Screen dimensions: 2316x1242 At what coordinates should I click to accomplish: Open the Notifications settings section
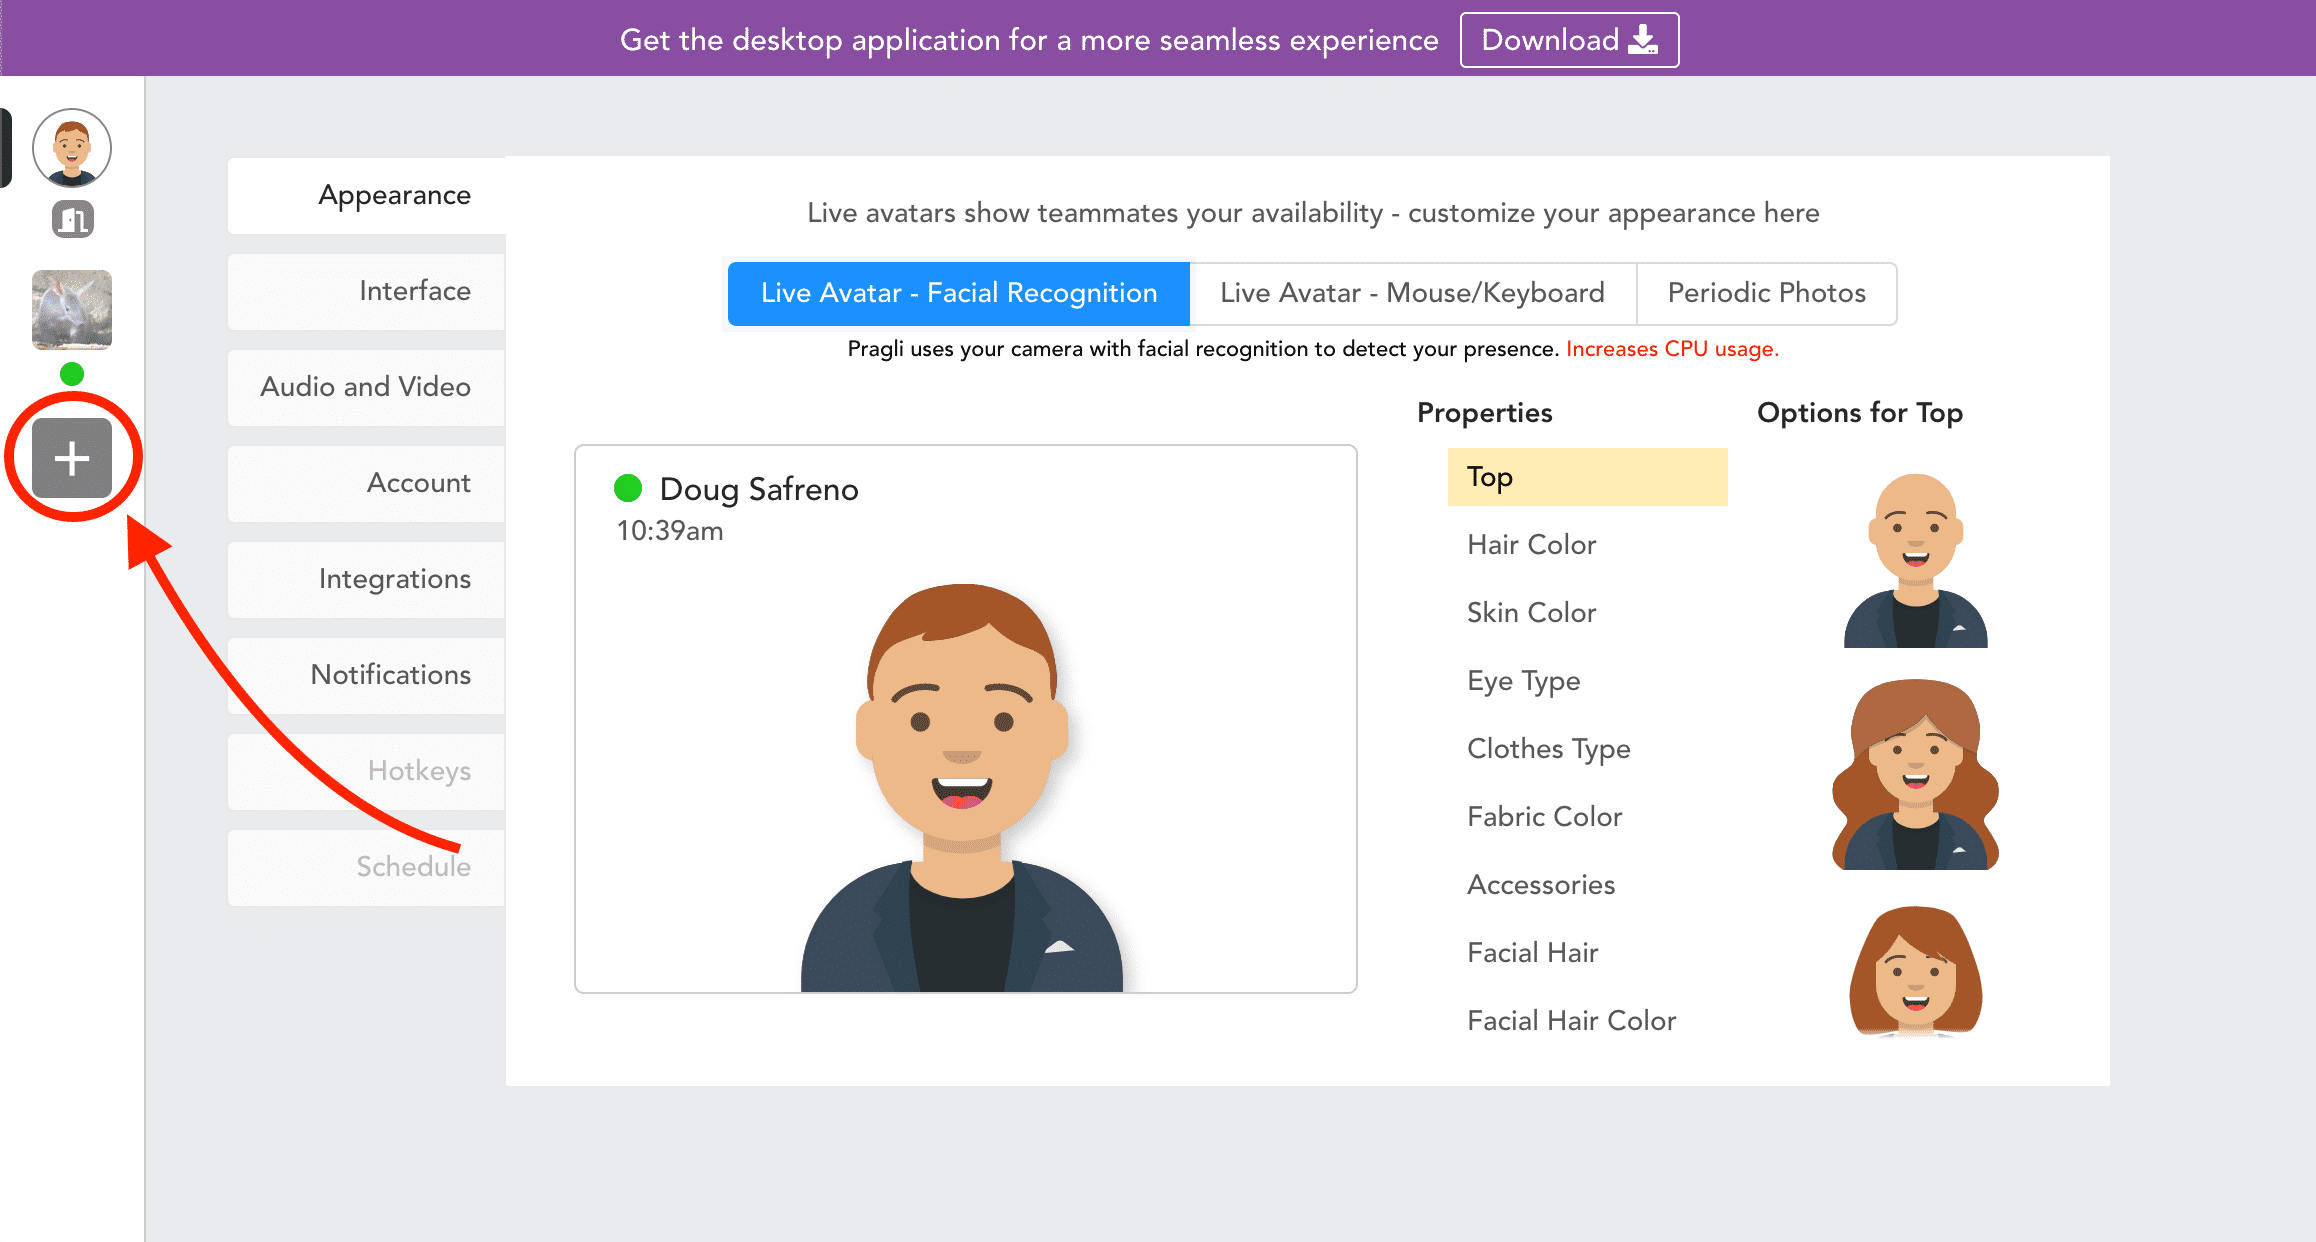pyautogui.click(x=368, y=675)
